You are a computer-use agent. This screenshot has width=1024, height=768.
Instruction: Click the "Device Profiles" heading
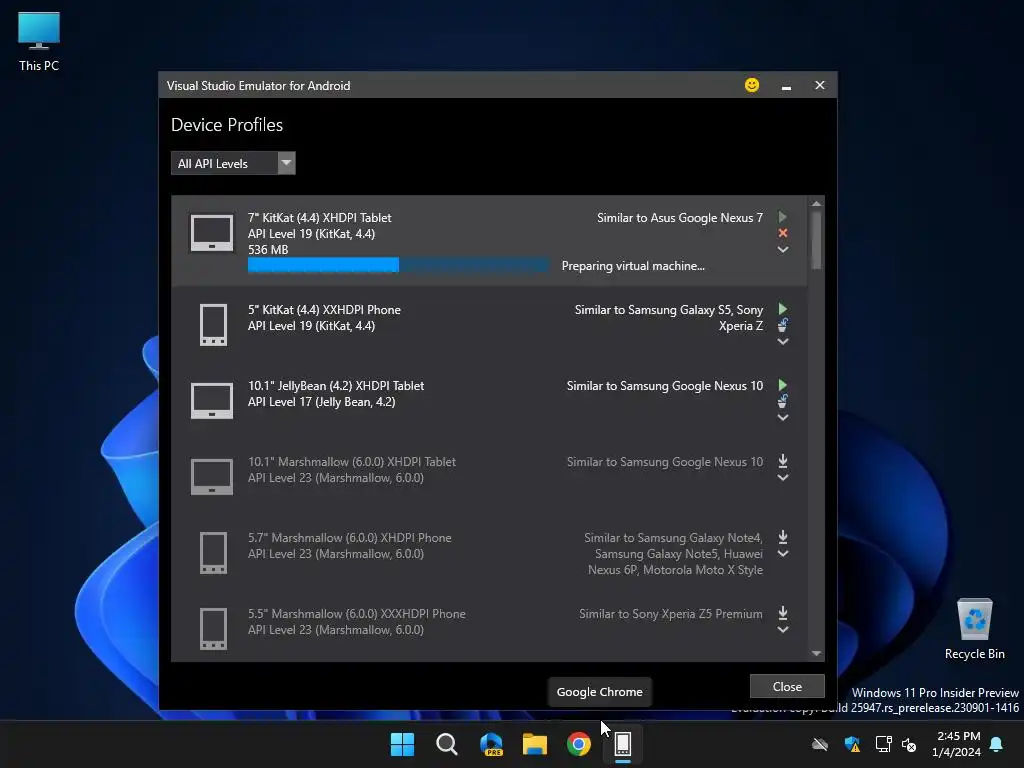click(x=227, y=125)
